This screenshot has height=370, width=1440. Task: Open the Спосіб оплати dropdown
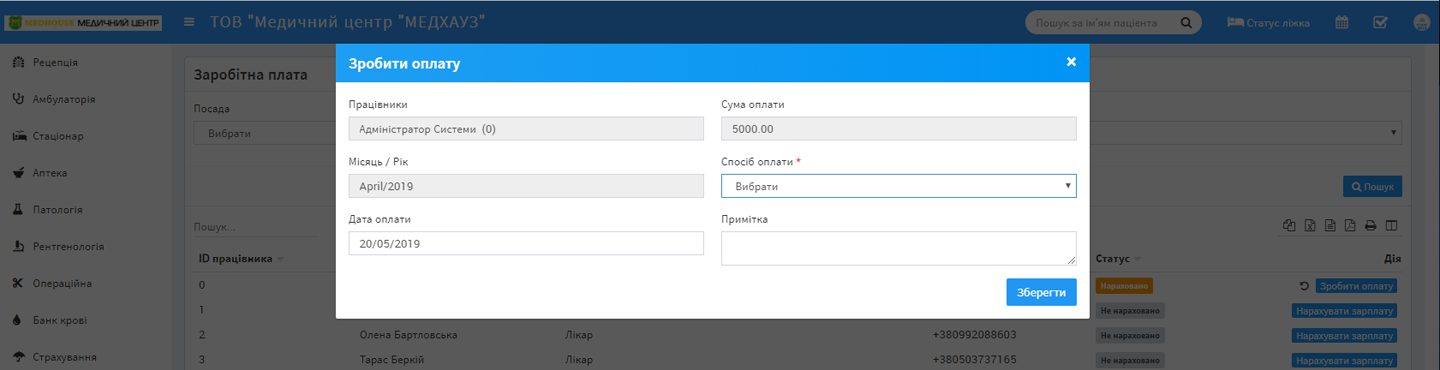coord(898,186)
